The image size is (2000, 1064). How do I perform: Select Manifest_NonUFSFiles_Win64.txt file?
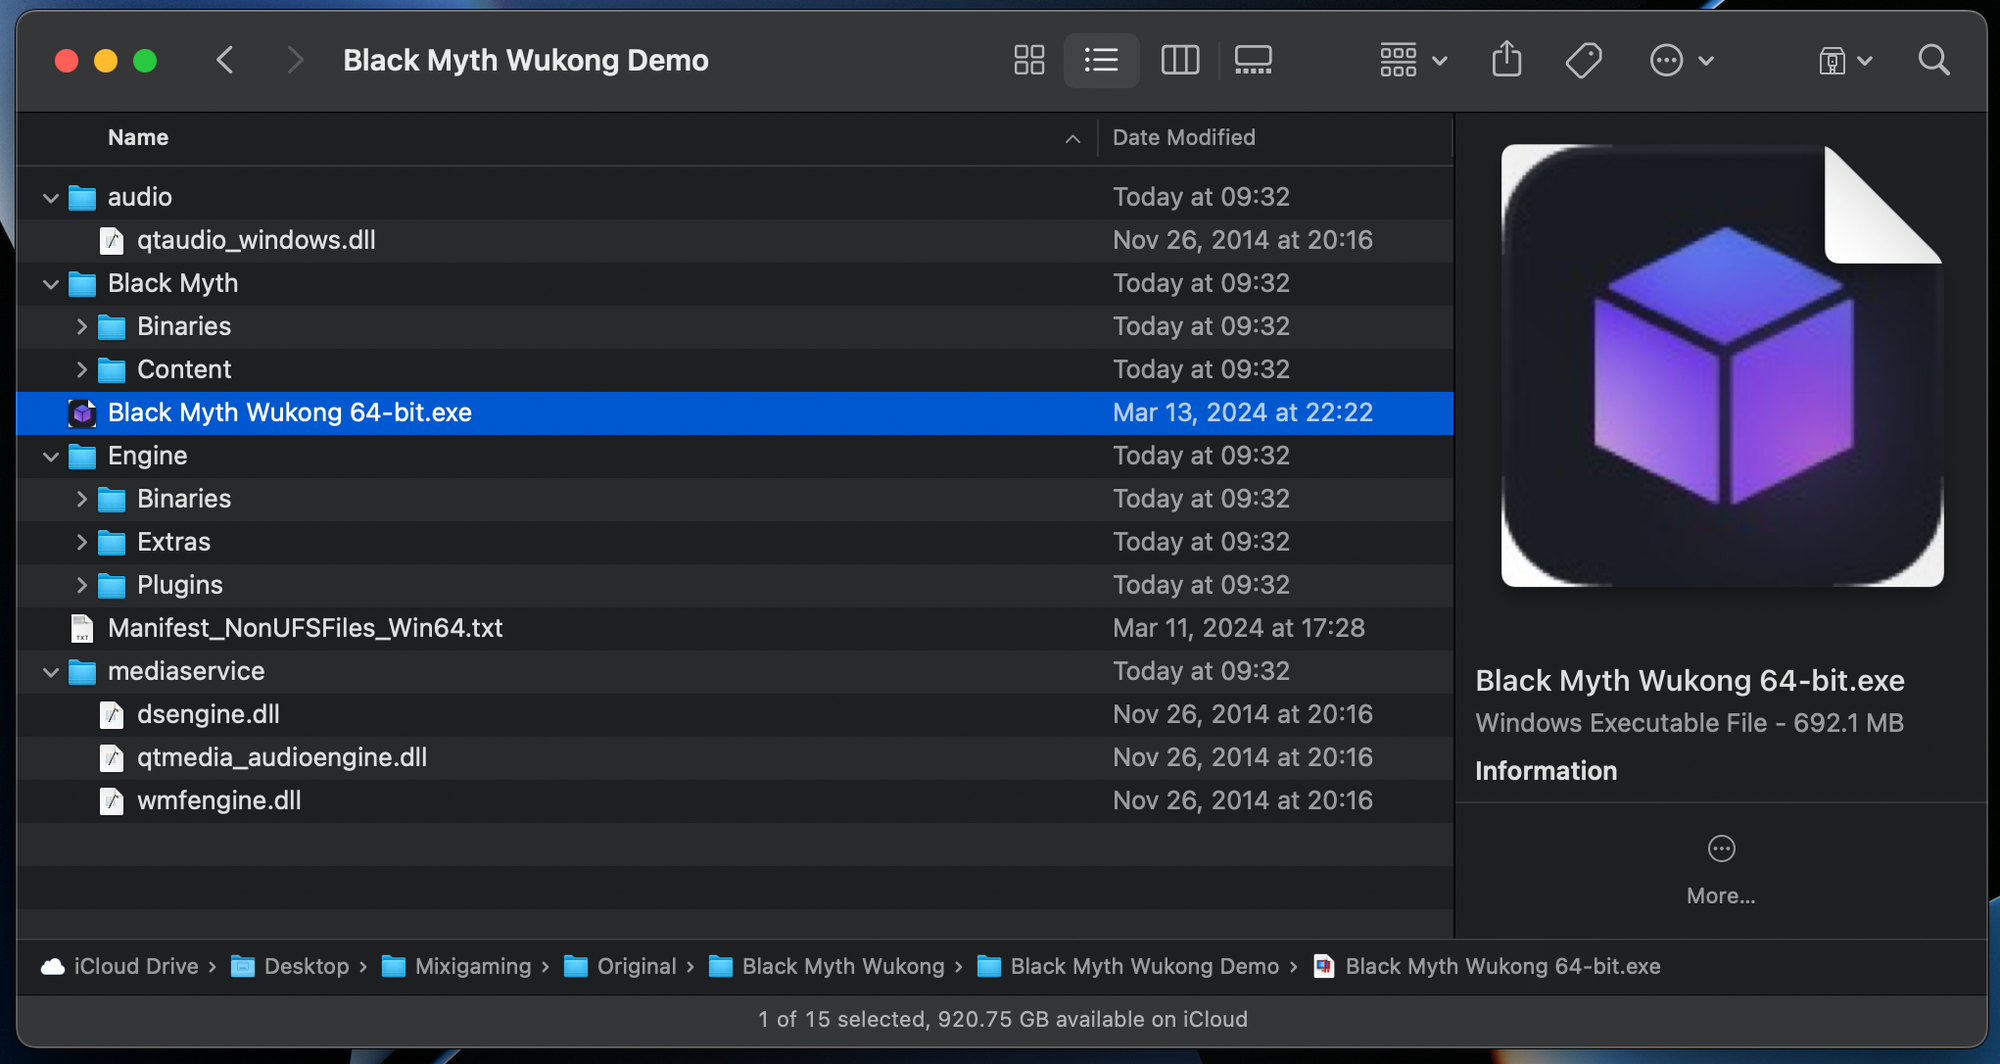coord(304,628)
